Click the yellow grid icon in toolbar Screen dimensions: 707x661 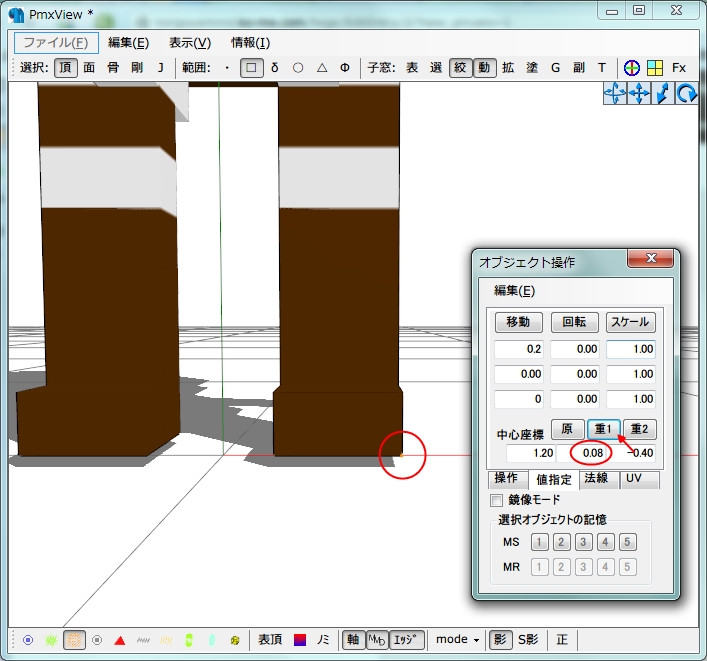654,67
